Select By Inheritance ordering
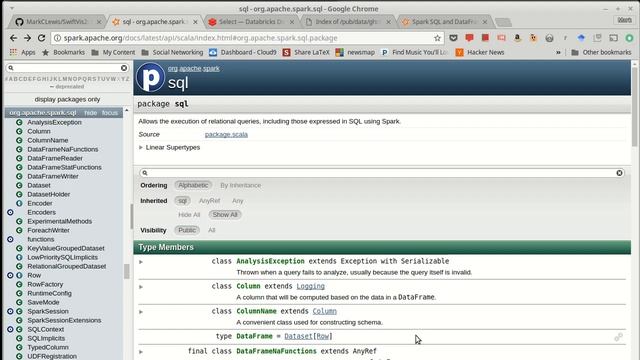Image resolution: width=640 pixels, height=360 pixels. point(240,185)
